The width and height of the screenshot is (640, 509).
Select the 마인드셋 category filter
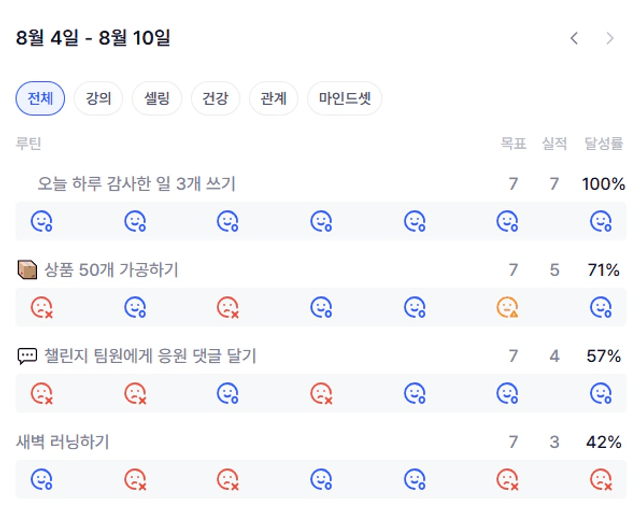344,98
